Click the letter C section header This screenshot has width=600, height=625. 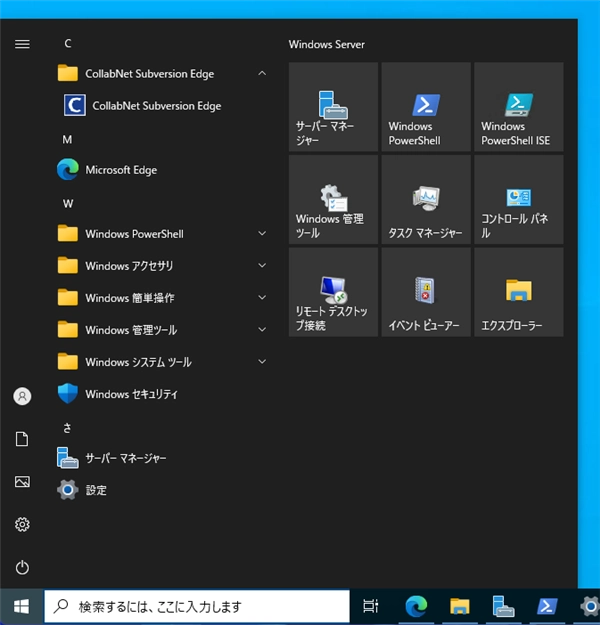pos(68,43)
